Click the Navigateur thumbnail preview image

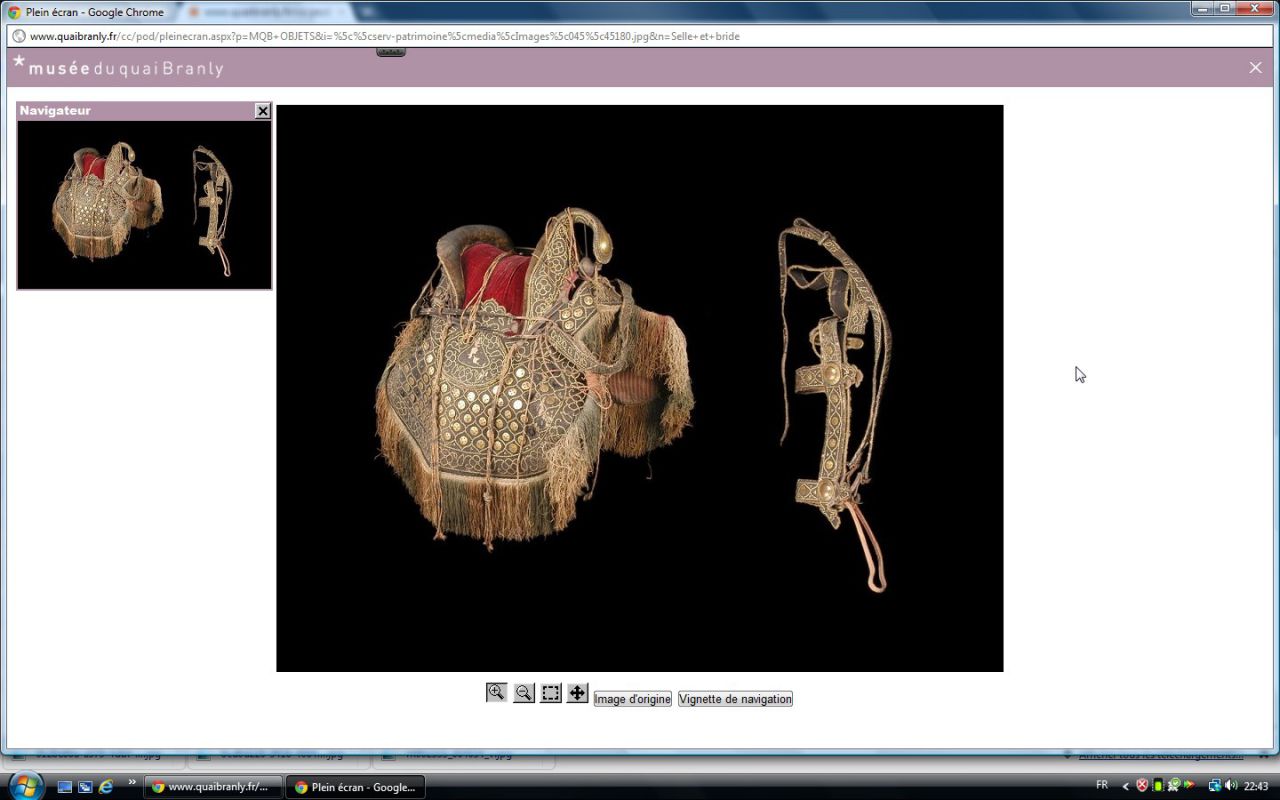tap(144, 205)
